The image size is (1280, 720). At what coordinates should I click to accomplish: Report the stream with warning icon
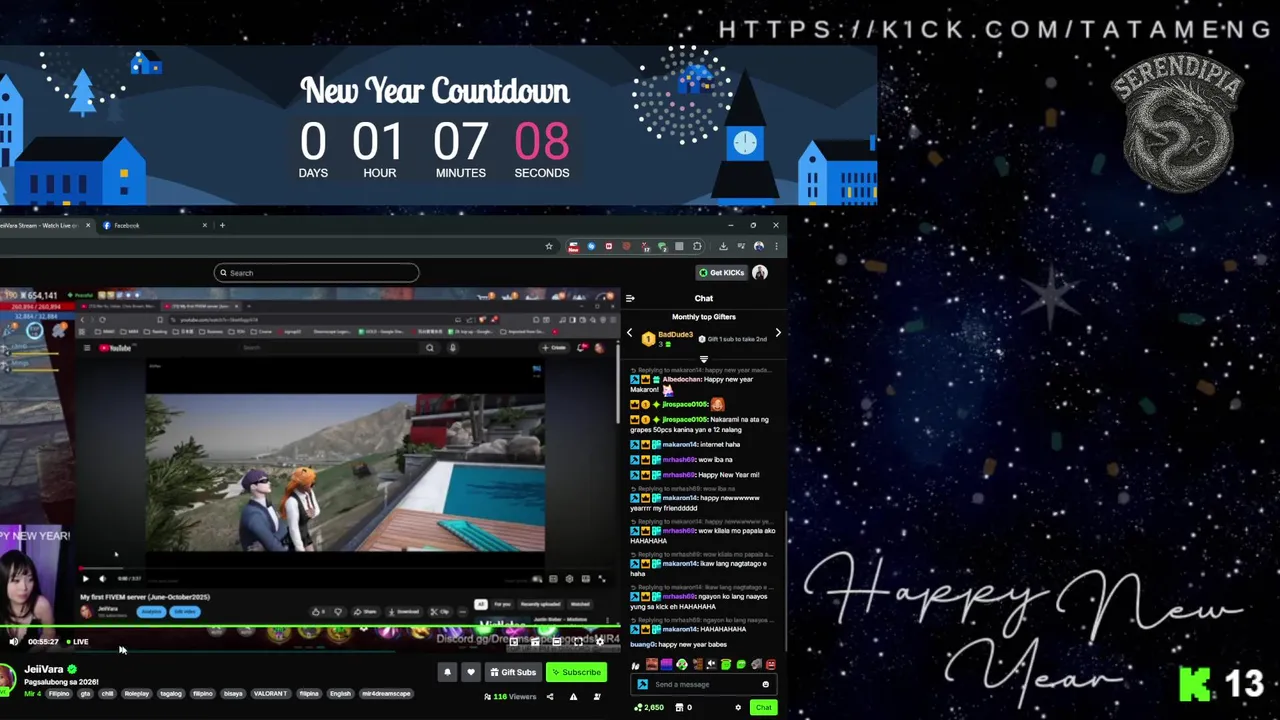coord(573,697)
